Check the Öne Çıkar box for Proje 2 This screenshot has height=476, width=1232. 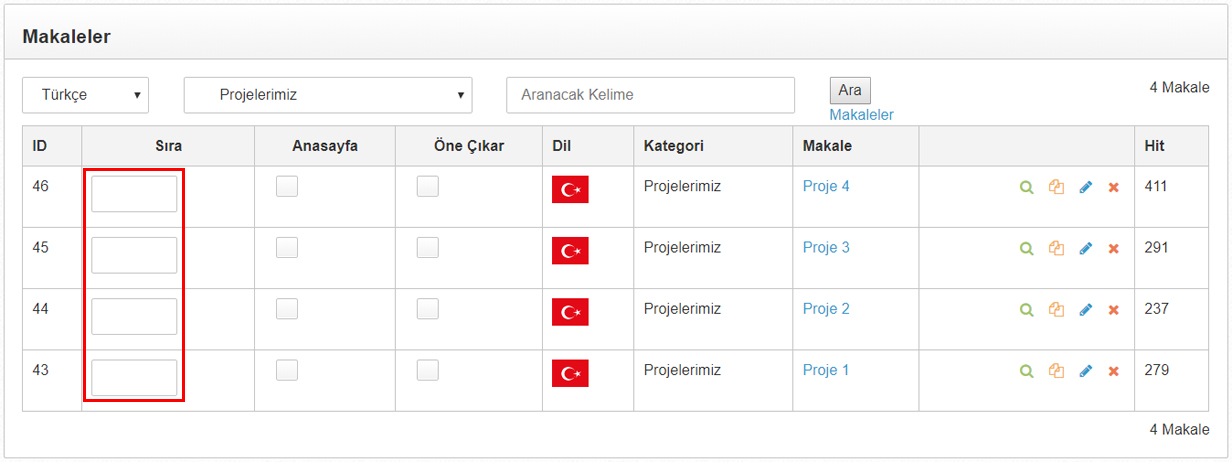[x=428, y=309]
